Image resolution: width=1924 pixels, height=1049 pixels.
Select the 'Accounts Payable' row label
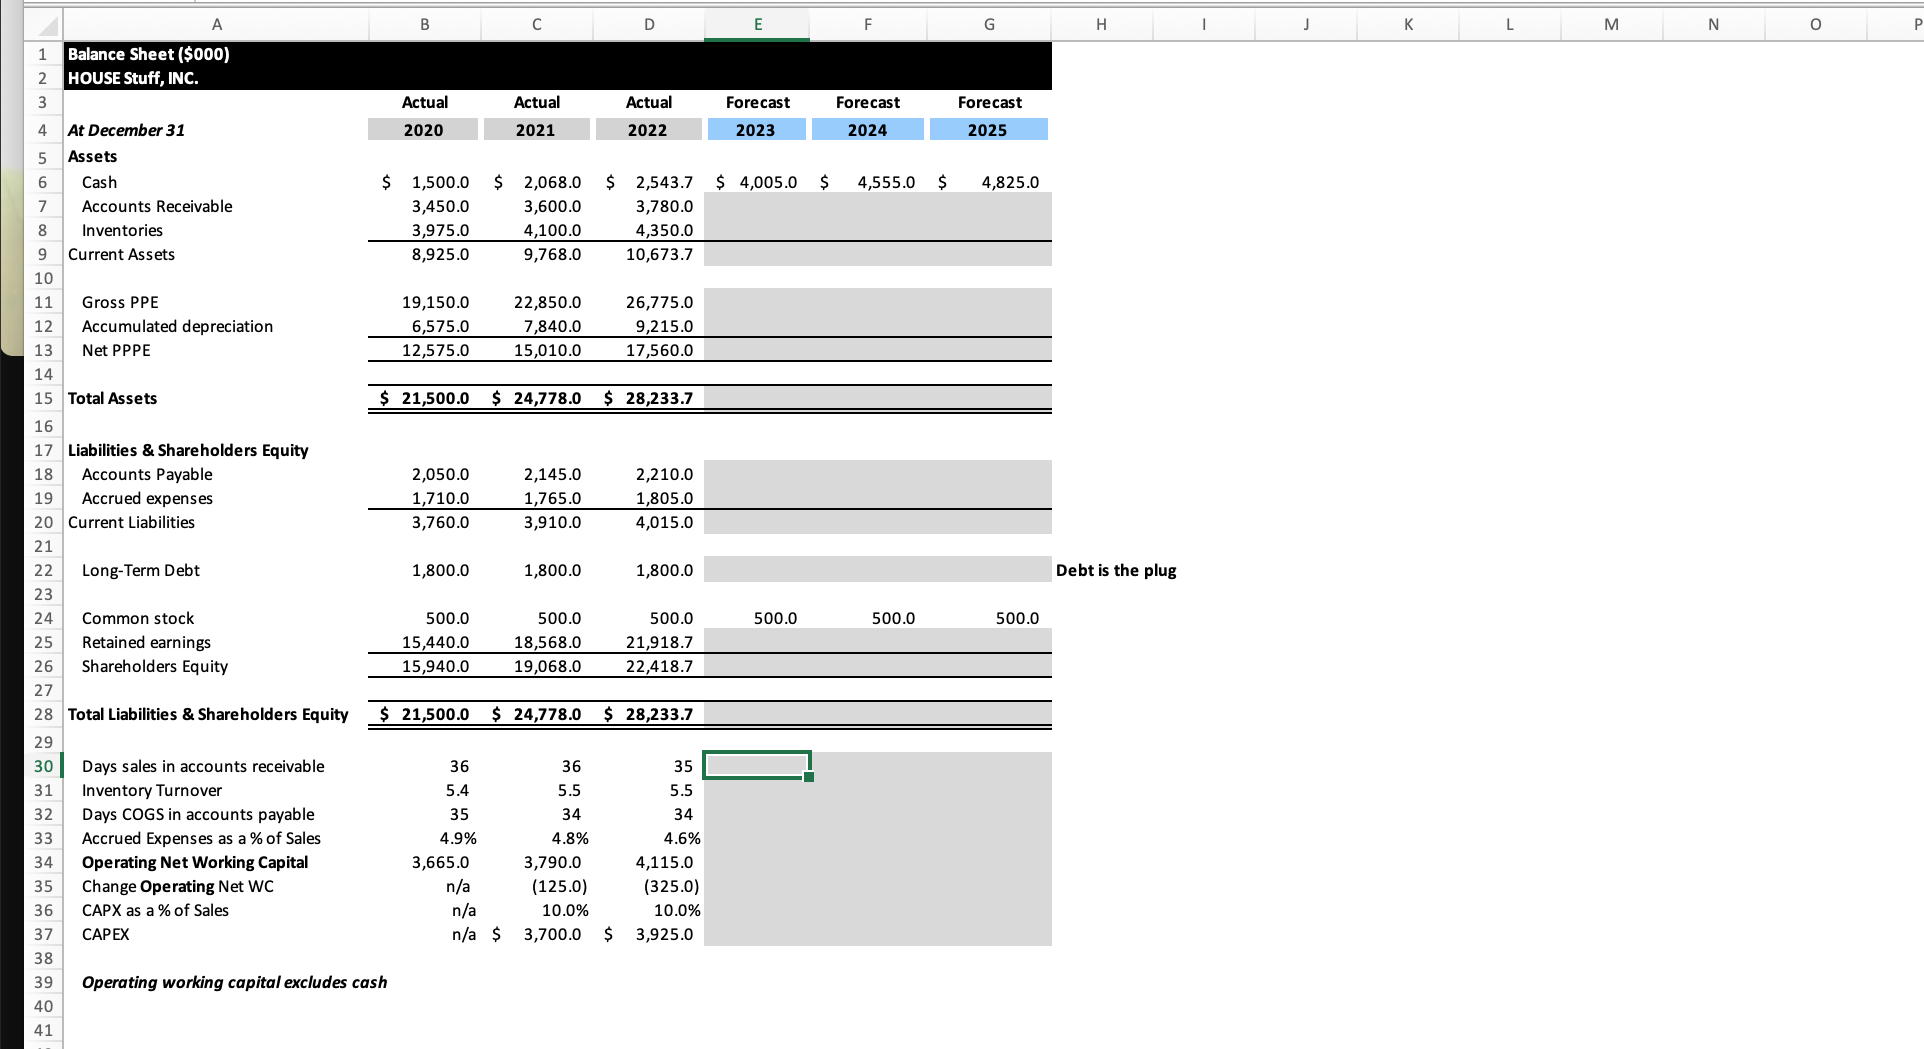tap(147, 474)
